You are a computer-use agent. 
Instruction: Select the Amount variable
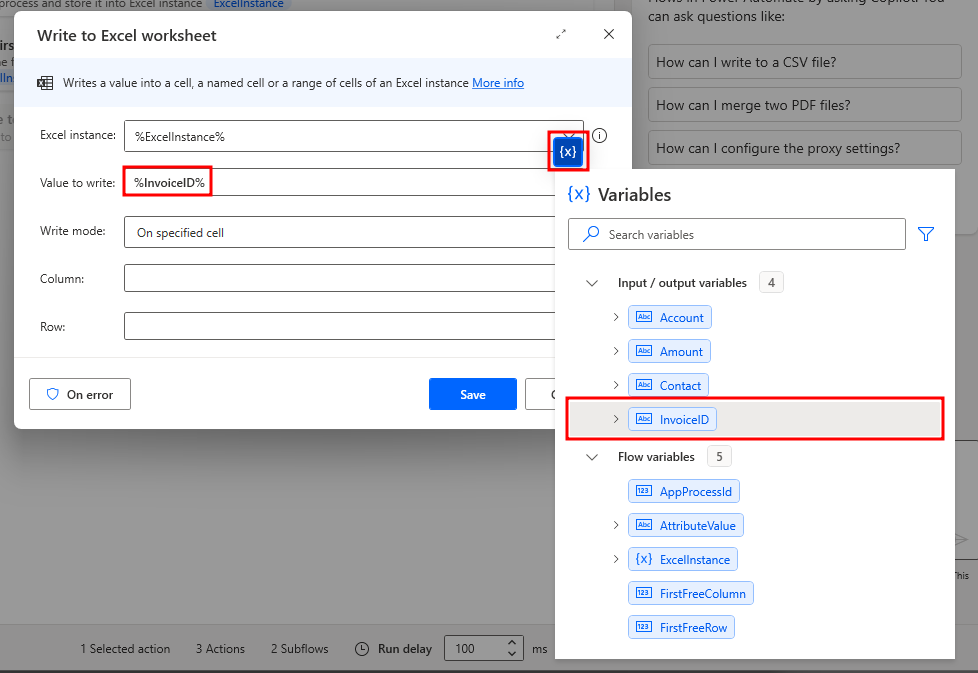tap(669, 351)
